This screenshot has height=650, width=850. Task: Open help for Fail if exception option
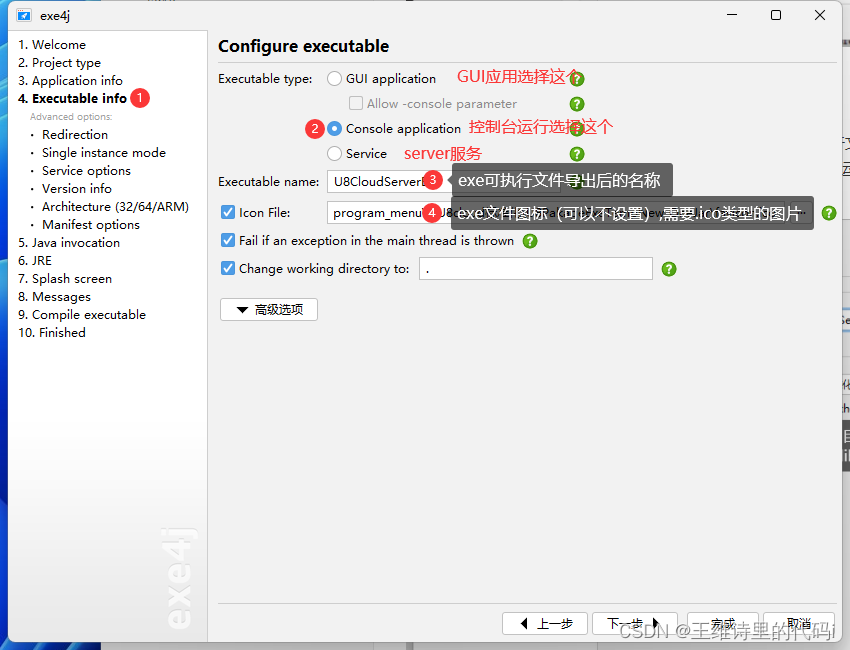[530, 241]
